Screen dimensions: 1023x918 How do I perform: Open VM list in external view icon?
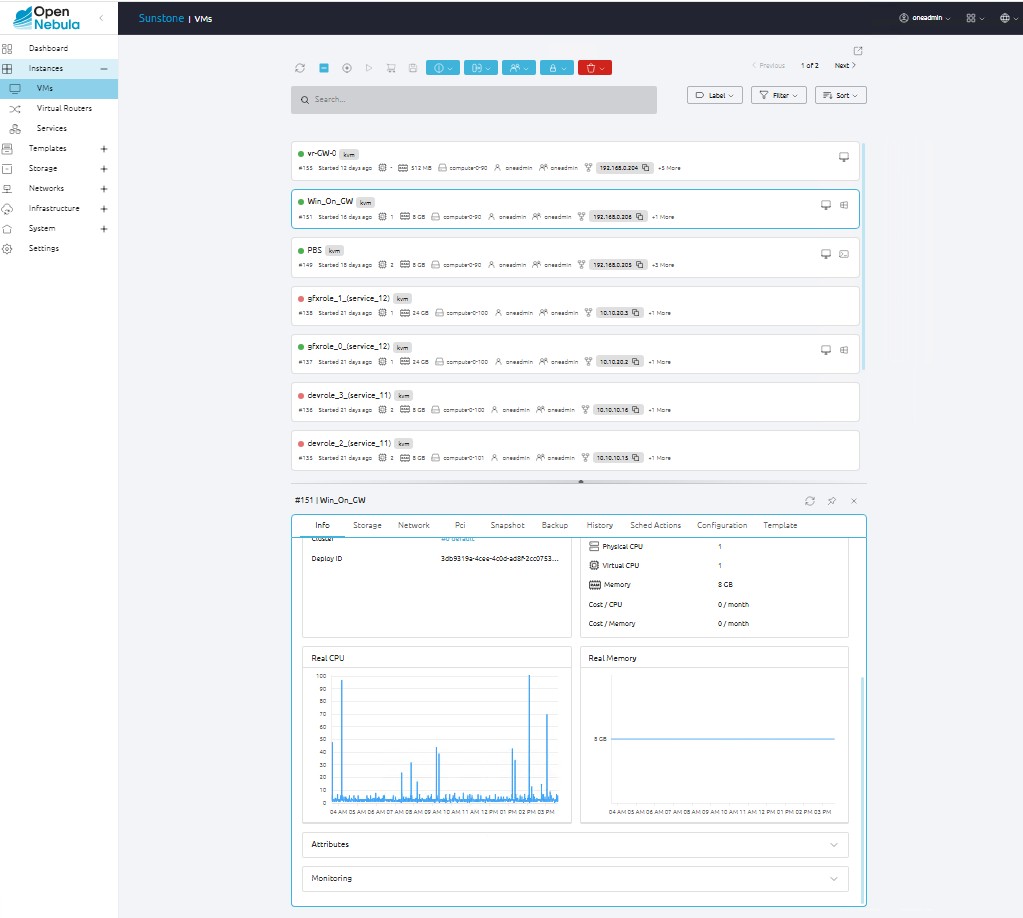[857, 51]
